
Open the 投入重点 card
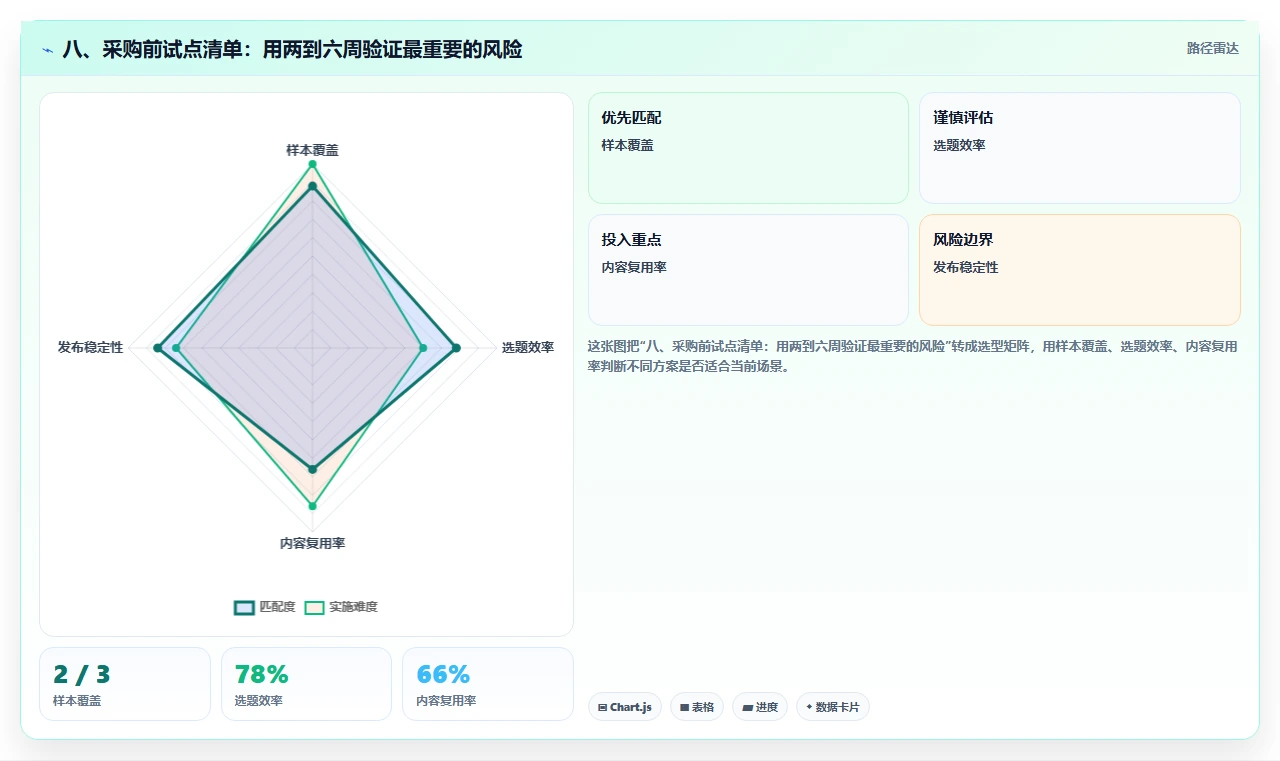pyautogui.click(x=748, y=270)
